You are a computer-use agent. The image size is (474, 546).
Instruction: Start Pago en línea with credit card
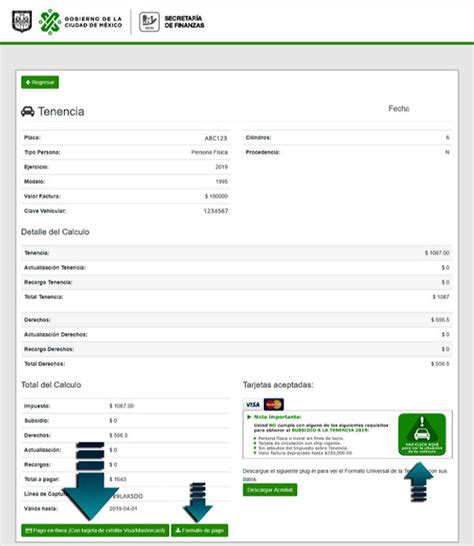(x=95, y=530)
